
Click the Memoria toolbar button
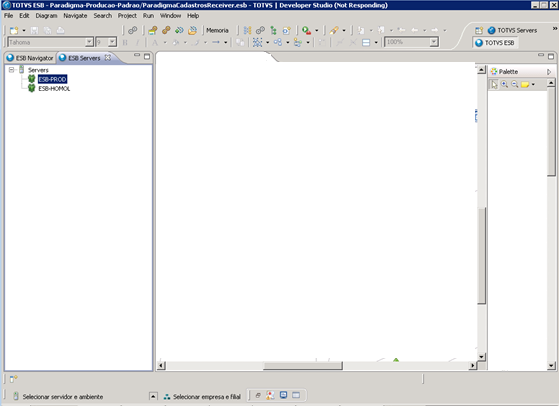[x=217, y=31]
